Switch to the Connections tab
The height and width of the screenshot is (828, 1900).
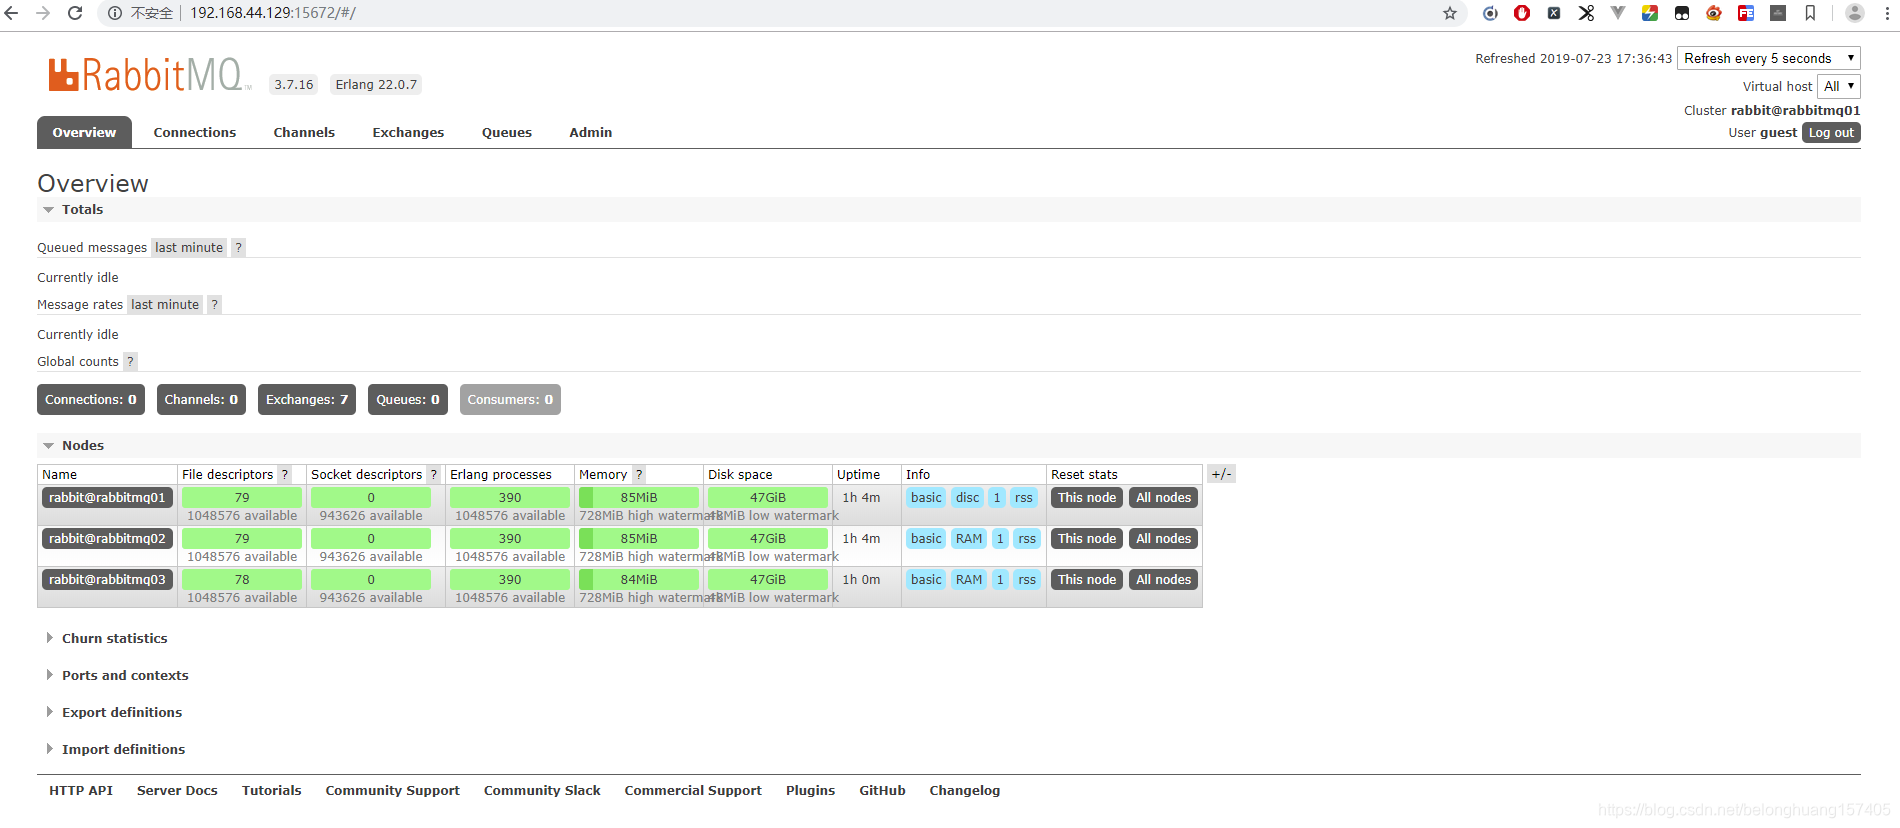pos(195,132)
